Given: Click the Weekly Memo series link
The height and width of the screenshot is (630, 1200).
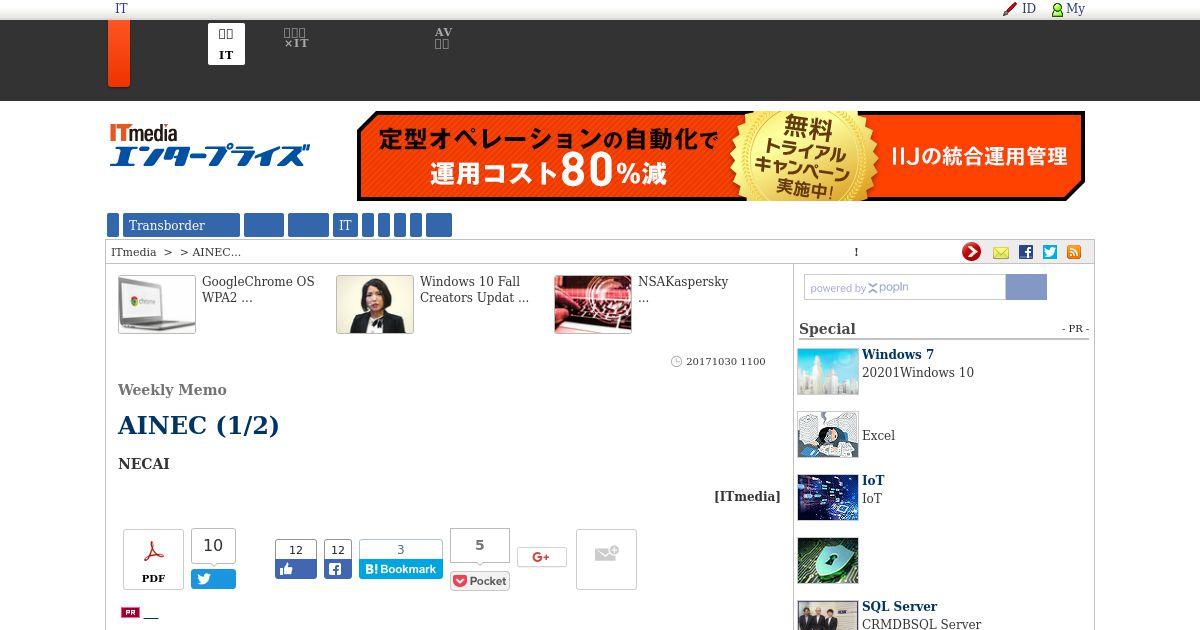Looking at the screenshot, I should [x=172, y=390].
